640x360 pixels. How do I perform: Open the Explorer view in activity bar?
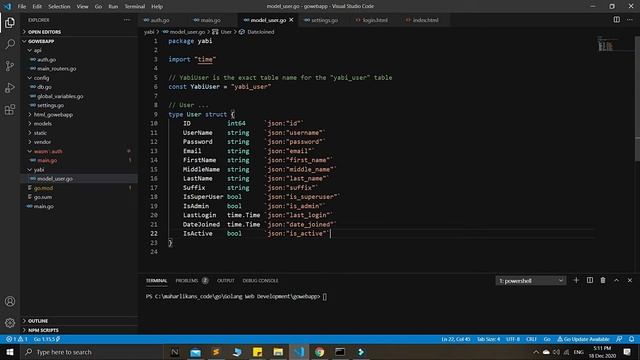(10, 23)
